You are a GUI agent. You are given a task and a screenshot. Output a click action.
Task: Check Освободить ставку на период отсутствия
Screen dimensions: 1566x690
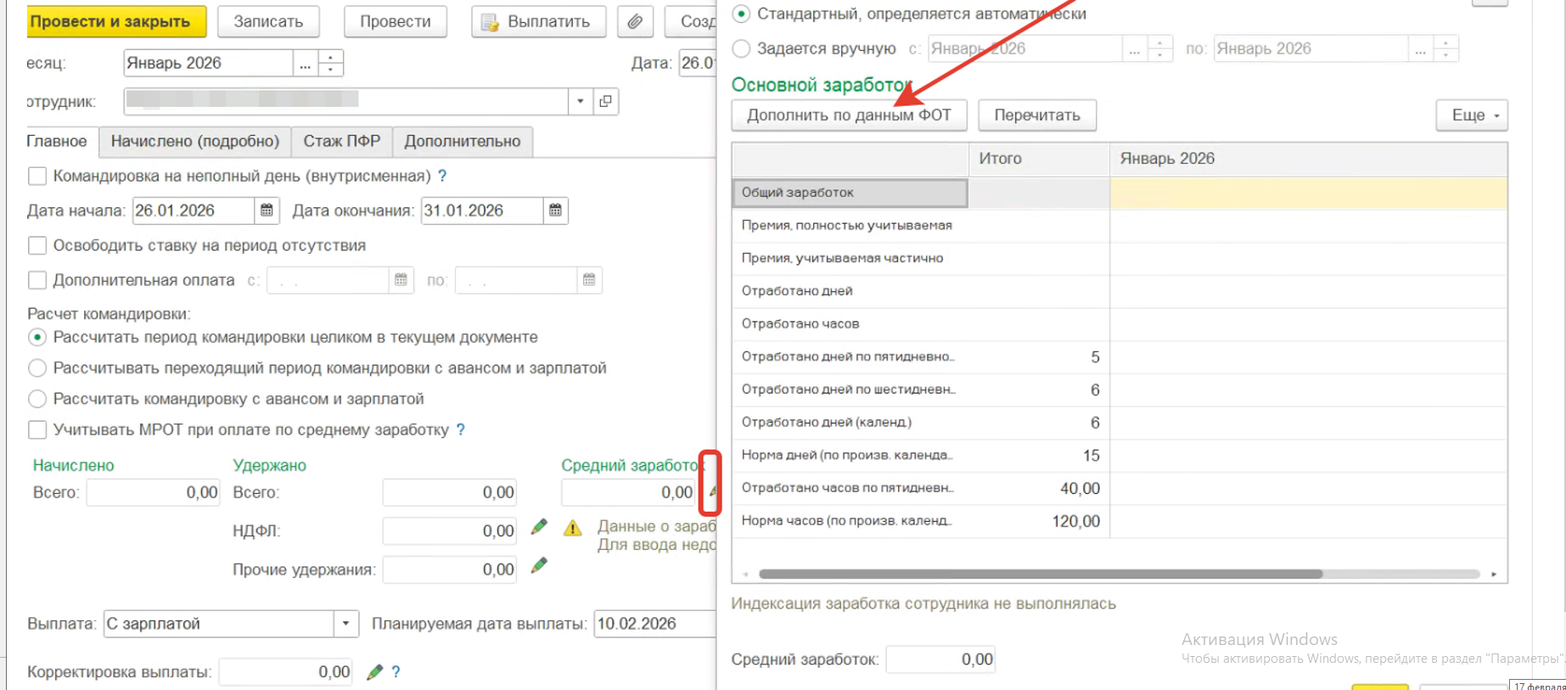click(x=38, y=245)
